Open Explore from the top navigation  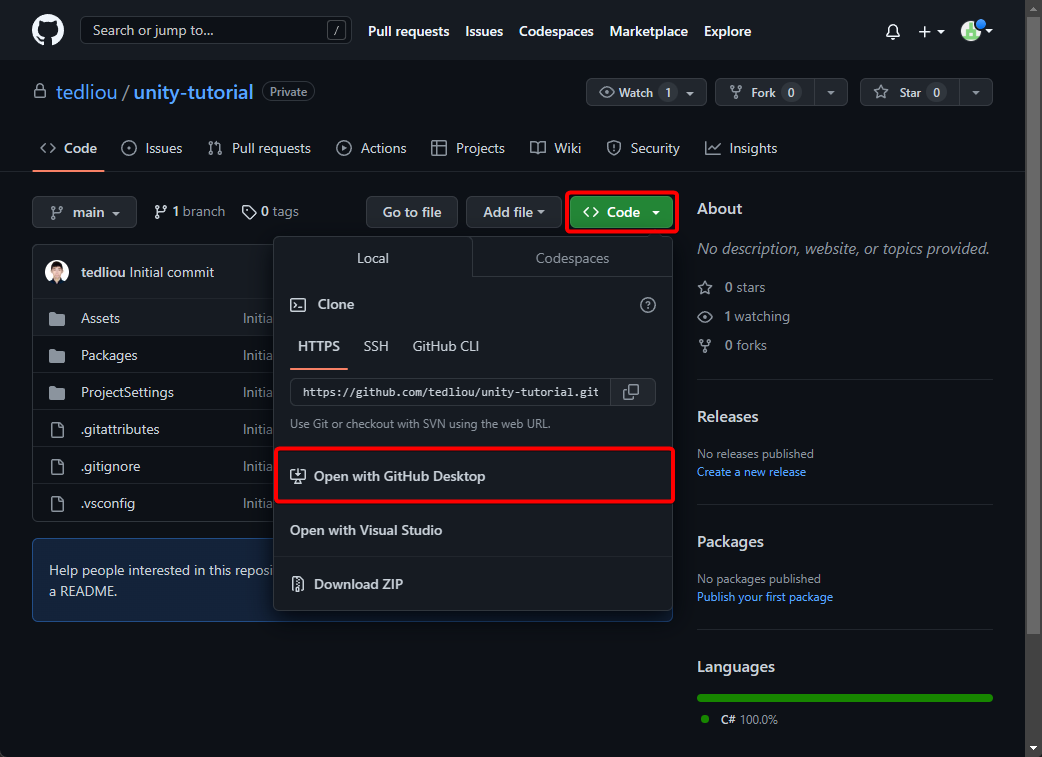(x=728, y=31)
